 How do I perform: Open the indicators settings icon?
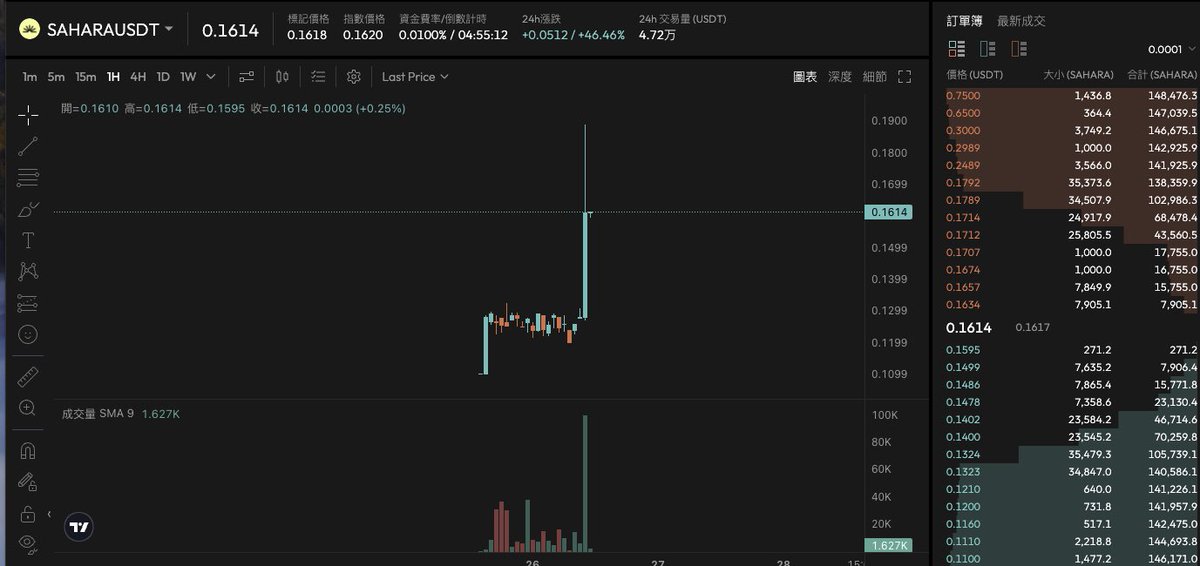246,76
